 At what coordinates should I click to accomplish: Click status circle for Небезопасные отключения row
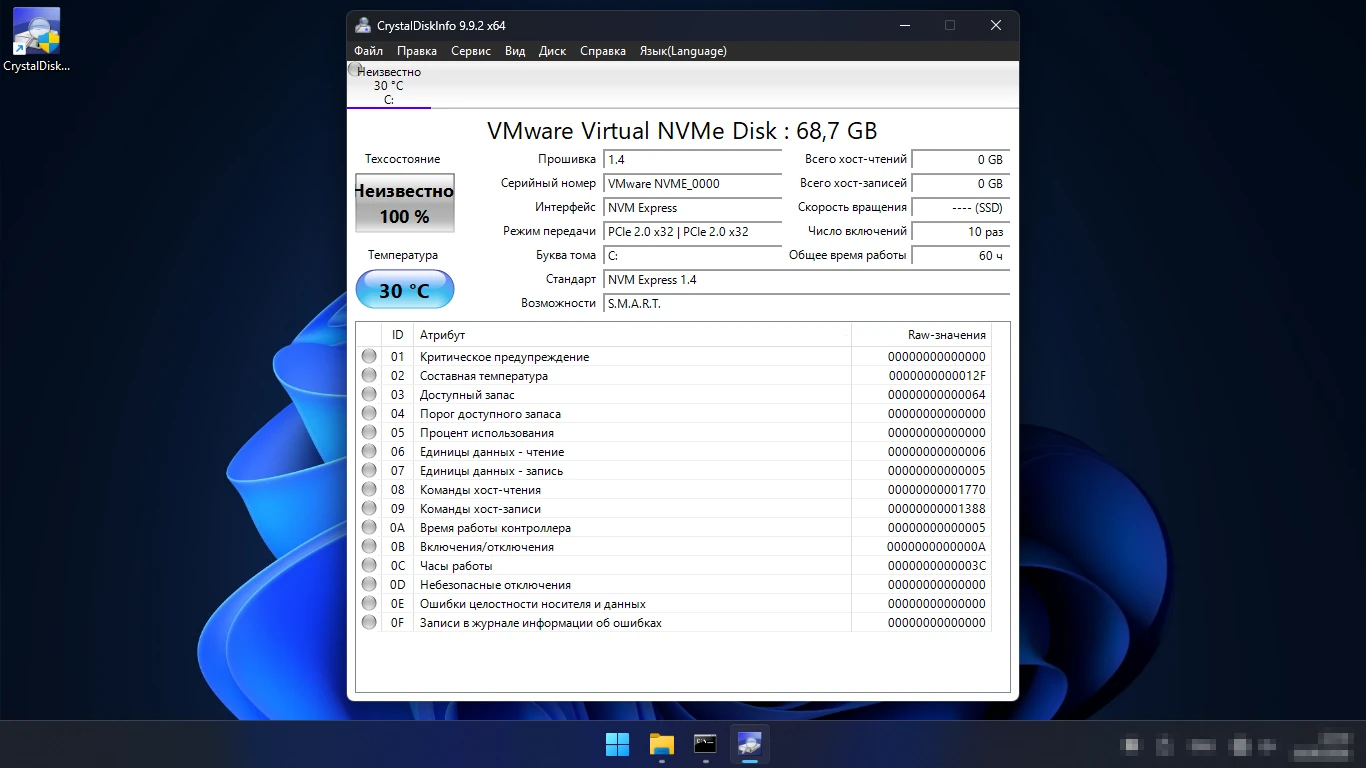(x=369, y=585)
